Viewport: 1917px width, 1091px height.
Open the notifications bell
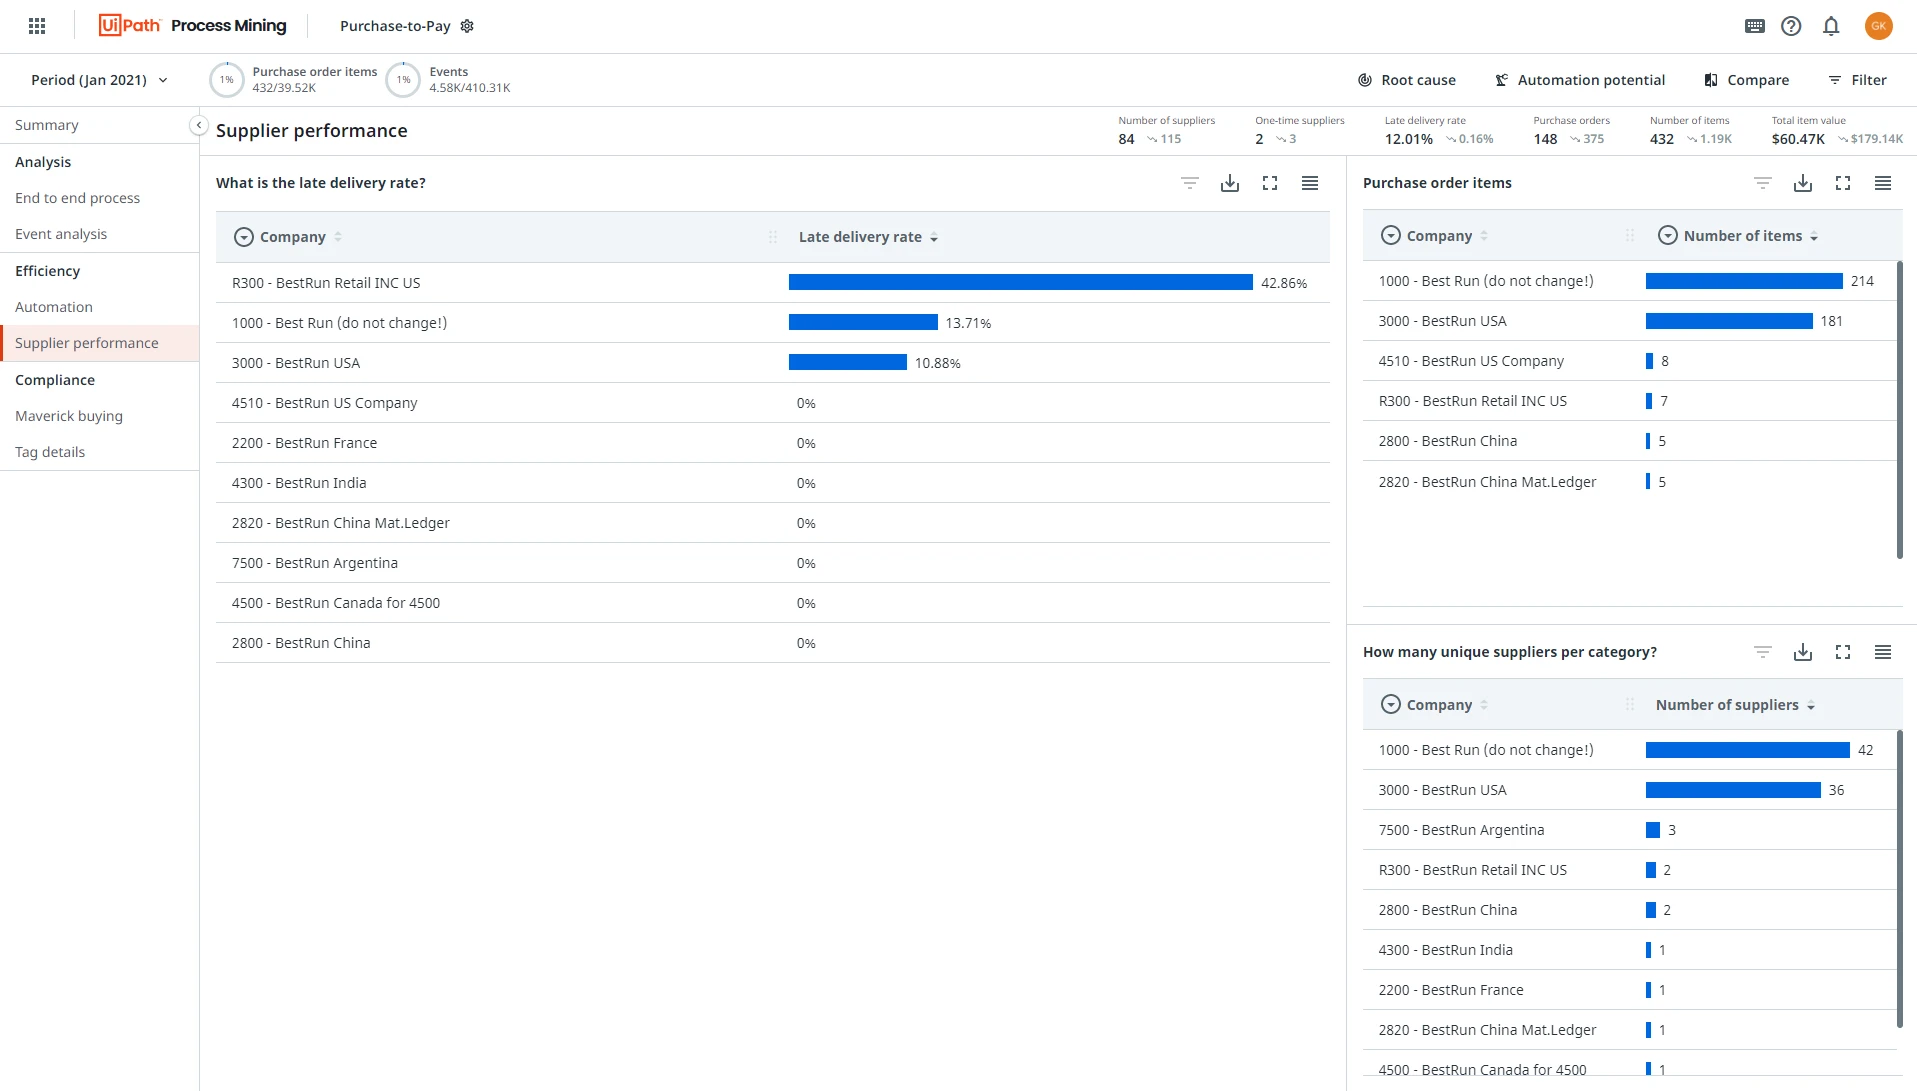pos(1831,26)
